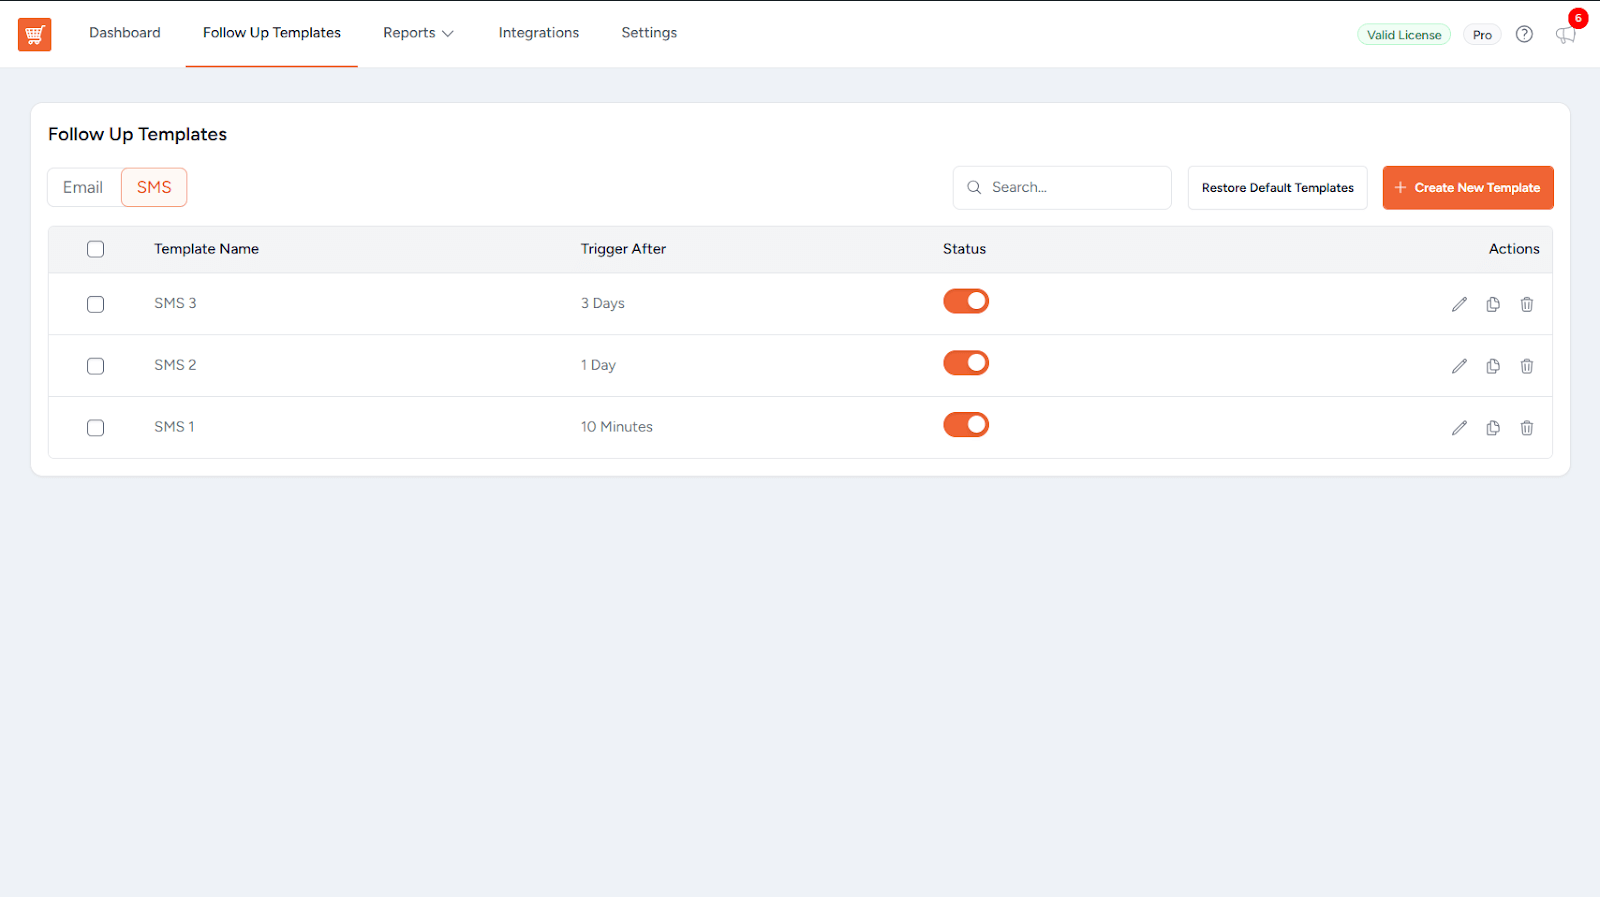Switch to the Email templates tab

point(83,187)
